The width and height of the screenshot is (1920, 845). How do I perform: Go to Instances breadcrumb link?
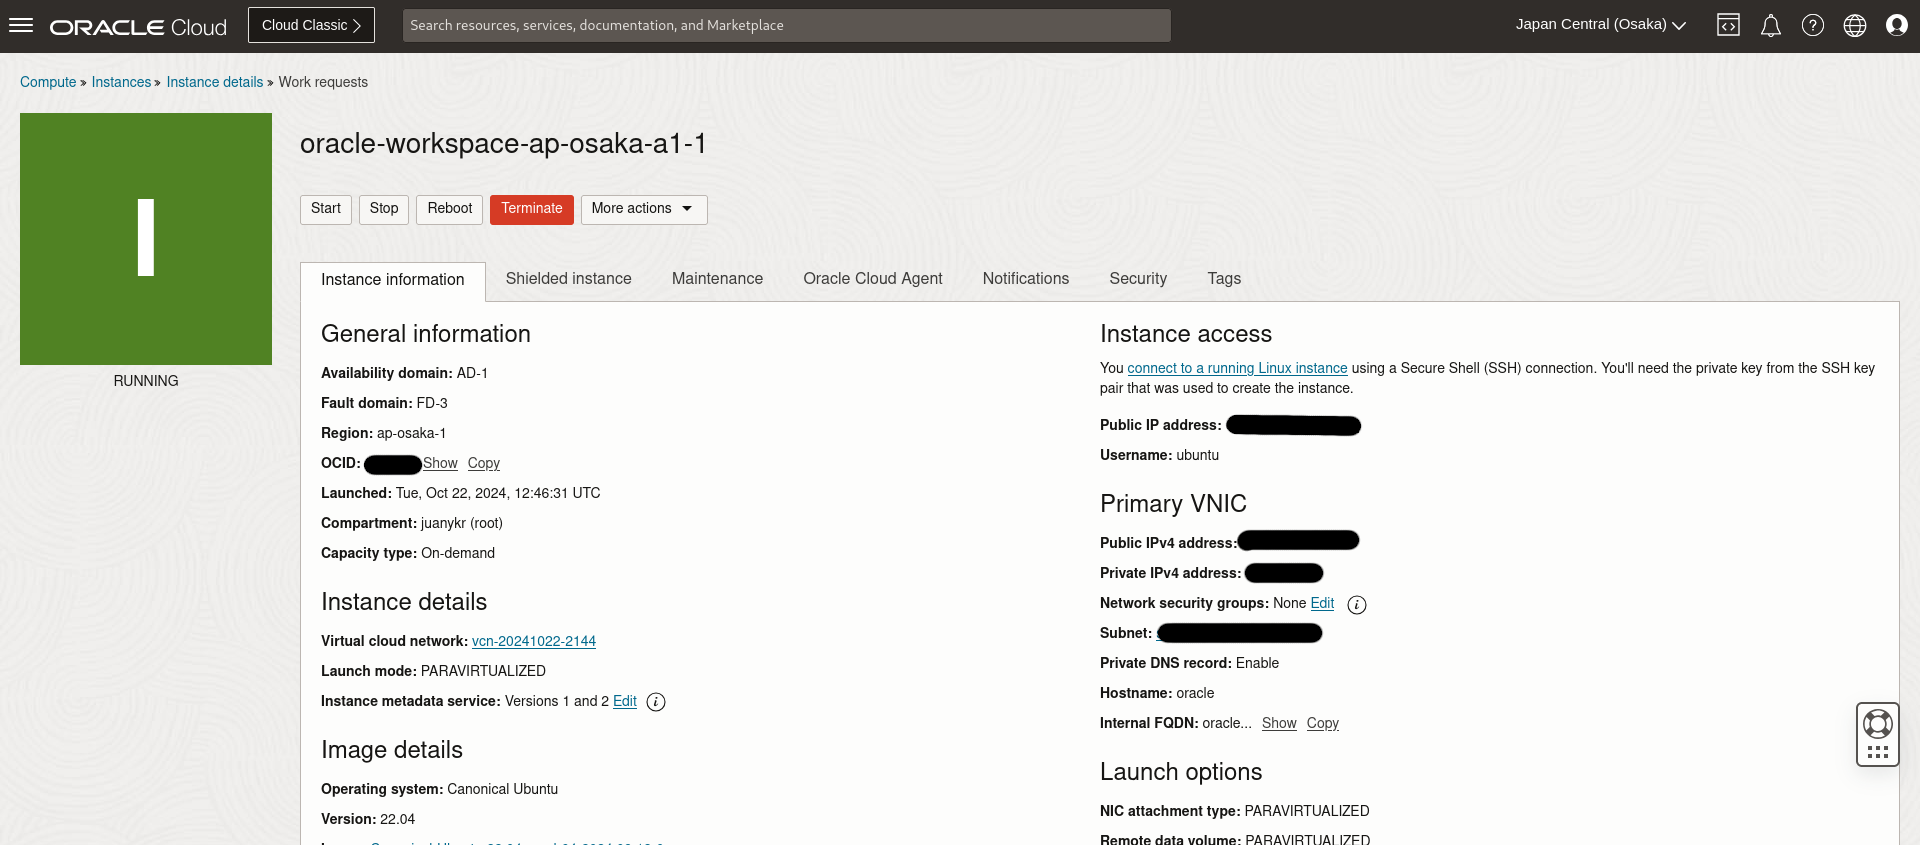[121, 82]
